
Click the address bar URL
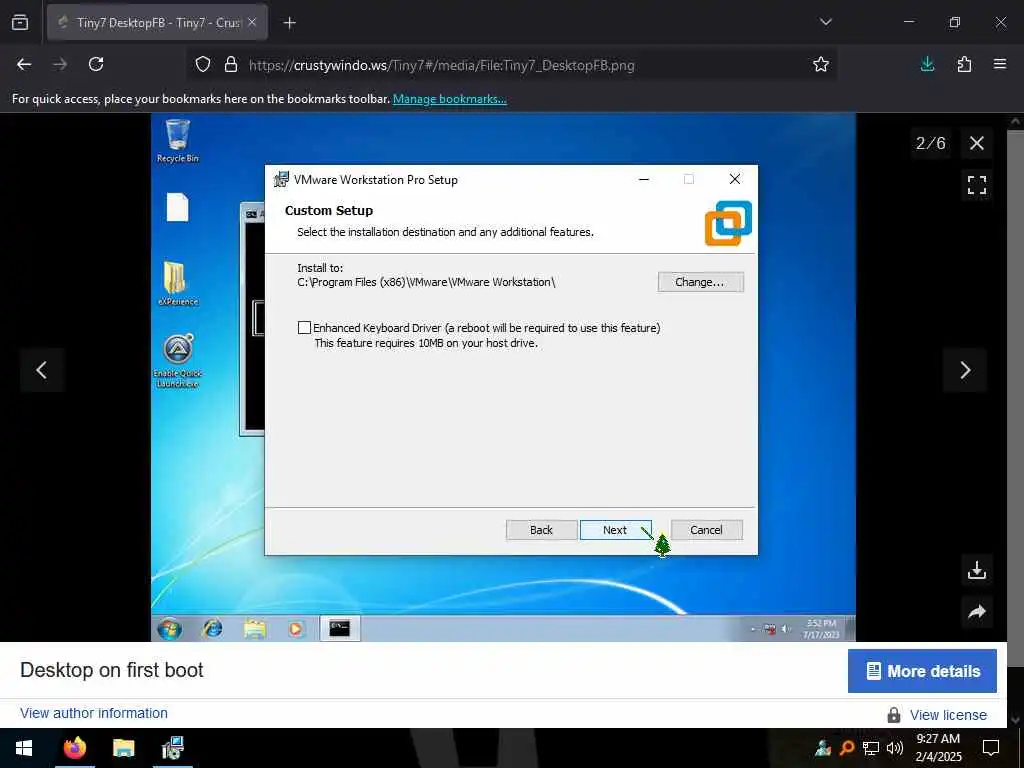point(441,65)
